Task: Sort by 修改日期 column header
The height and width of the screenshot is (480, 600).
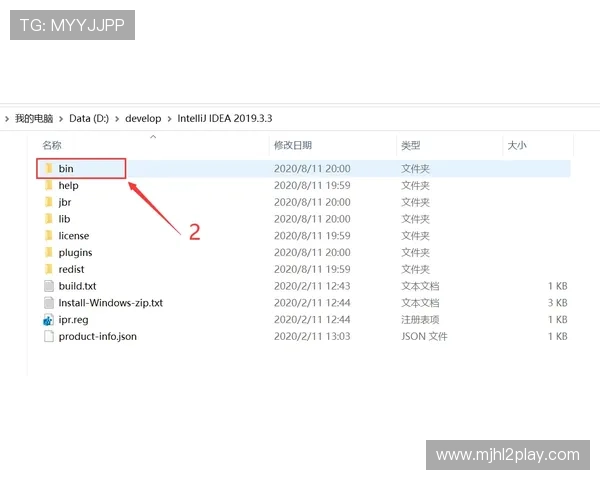Action: 293,145
